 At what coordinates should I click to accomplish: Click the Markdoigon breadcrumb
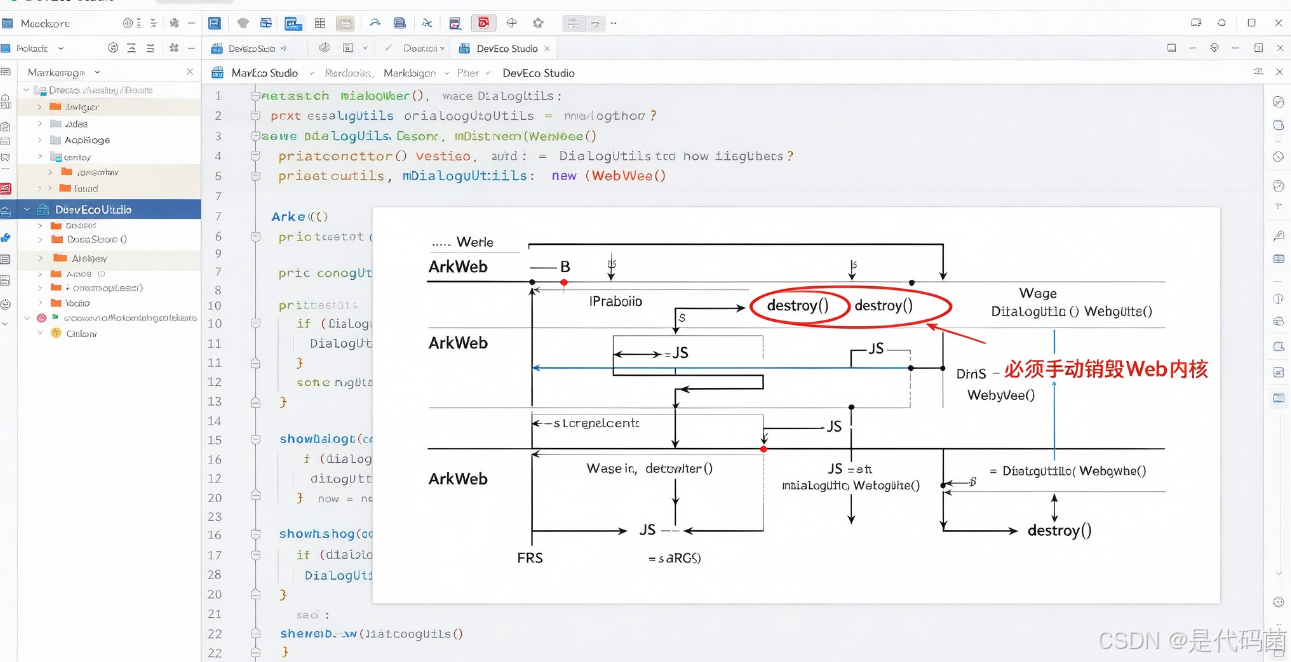tap(410, 73)
